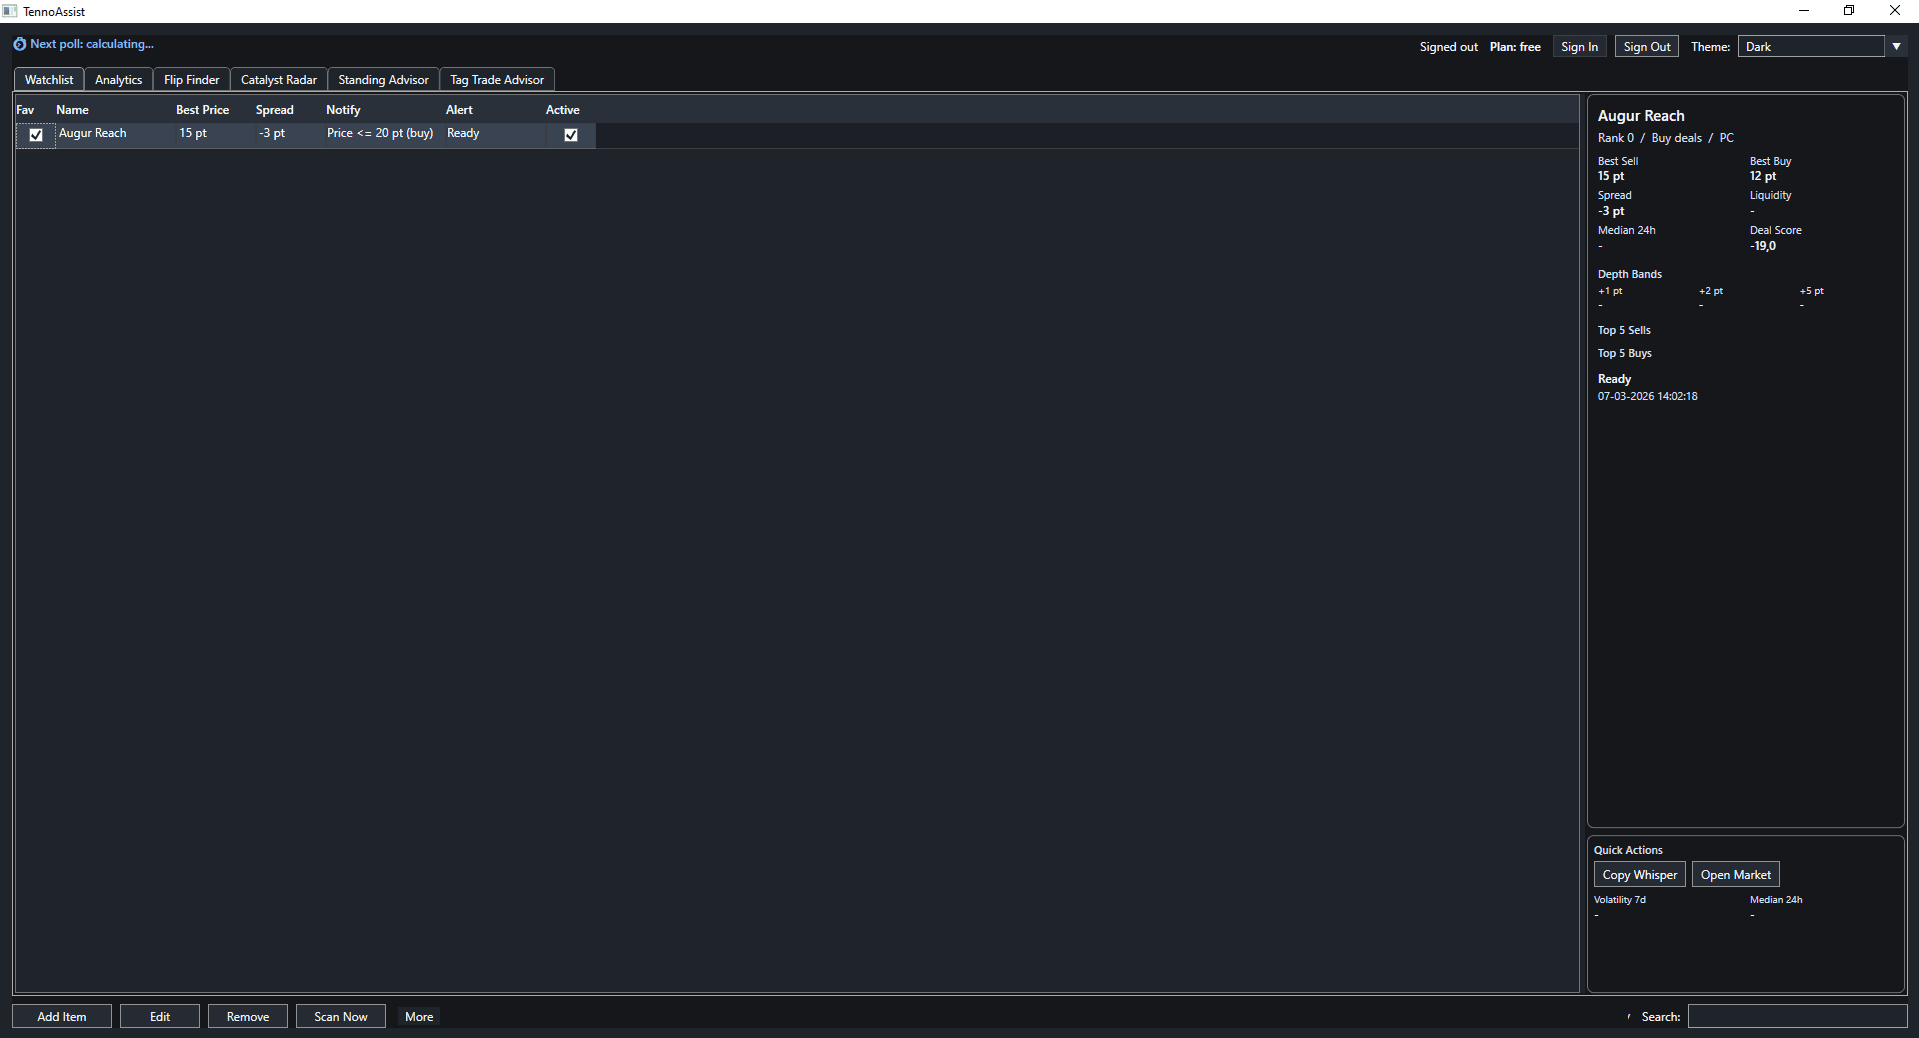This screenshot has height=1038, width=1919.
Task: Click Sign Out
Action: click(x=1645, y=46)
